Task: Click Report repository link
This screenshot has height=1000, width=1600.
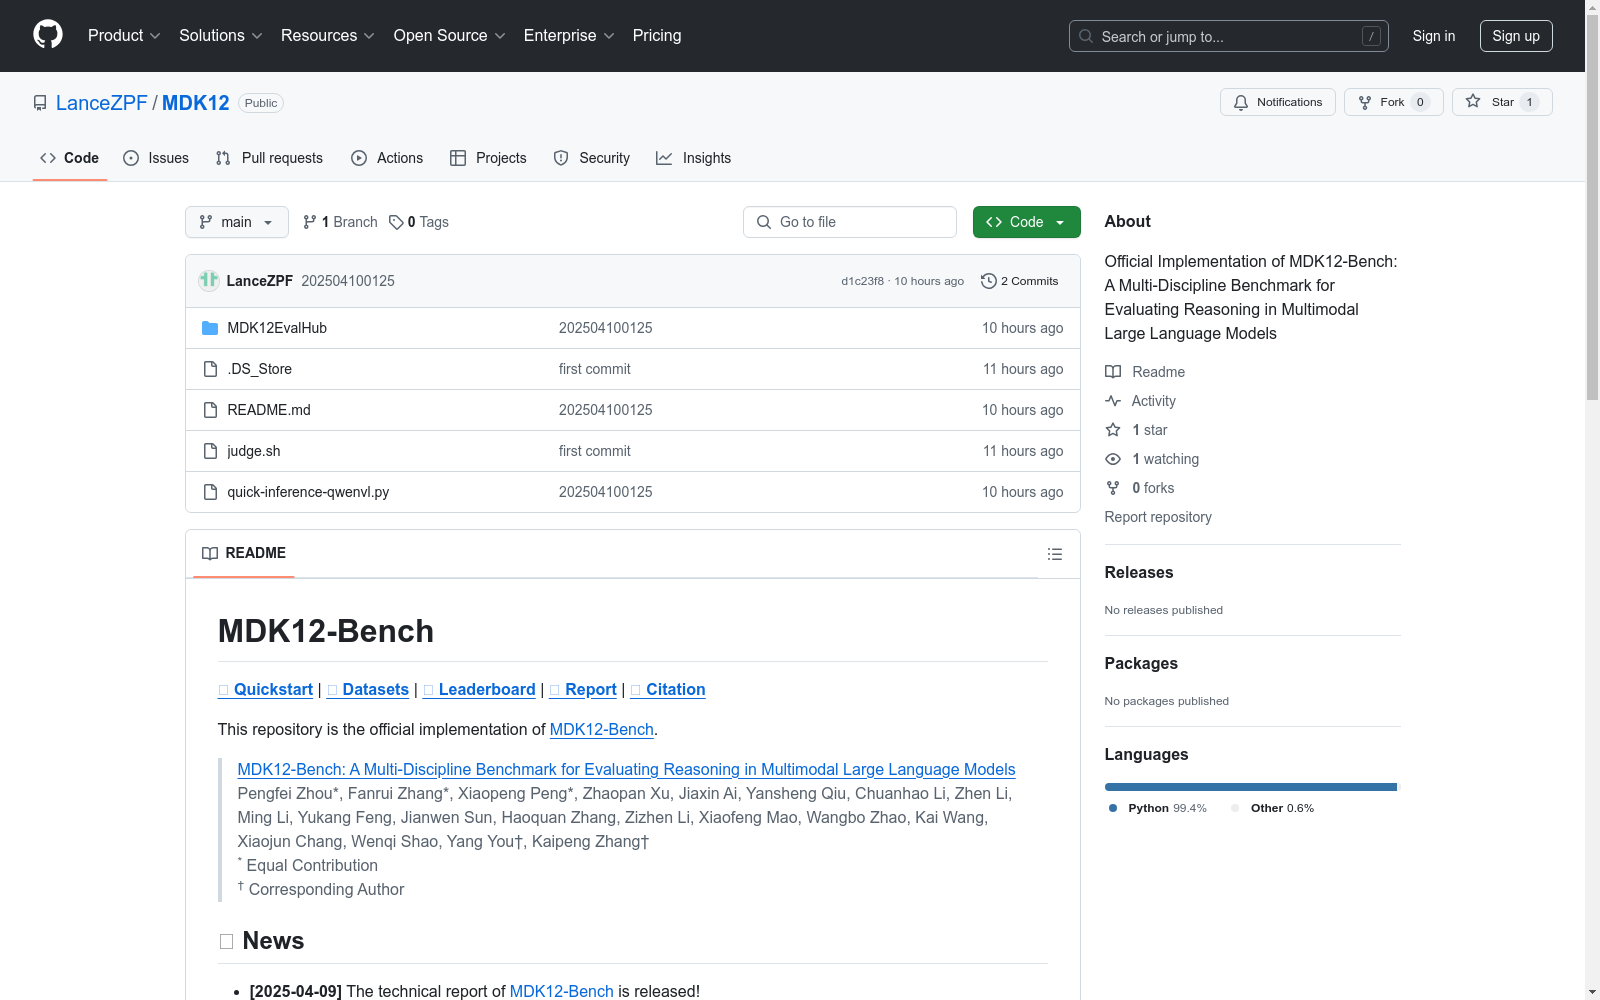Action: point(1158,517)
